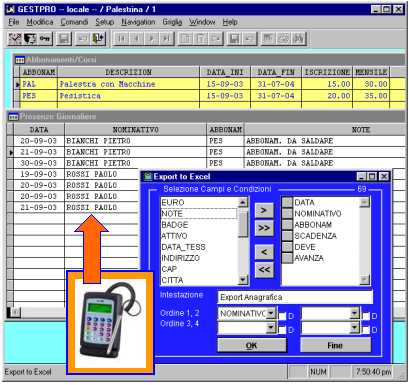Click the last record navigation icon
The image size is (409, 385).
coord(166,39)
